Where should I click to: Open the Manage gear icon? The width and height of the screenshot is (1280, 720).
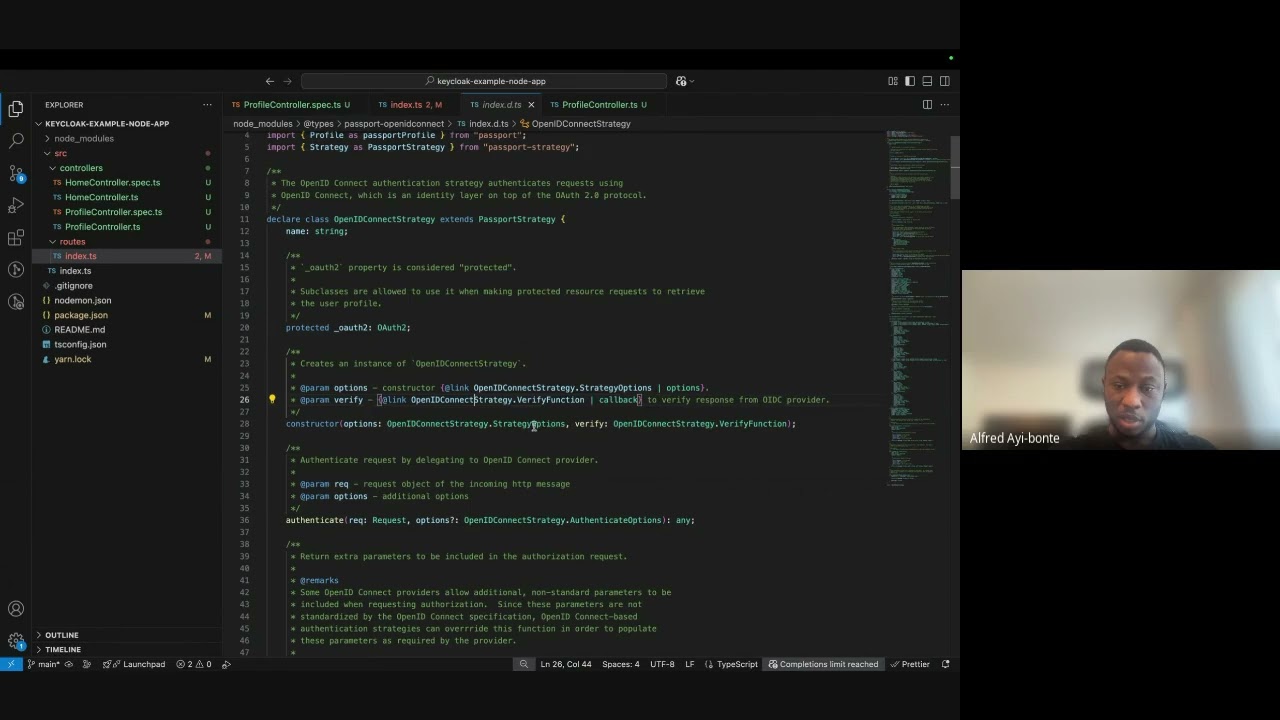pyautogui.click(x=16, y=641)
